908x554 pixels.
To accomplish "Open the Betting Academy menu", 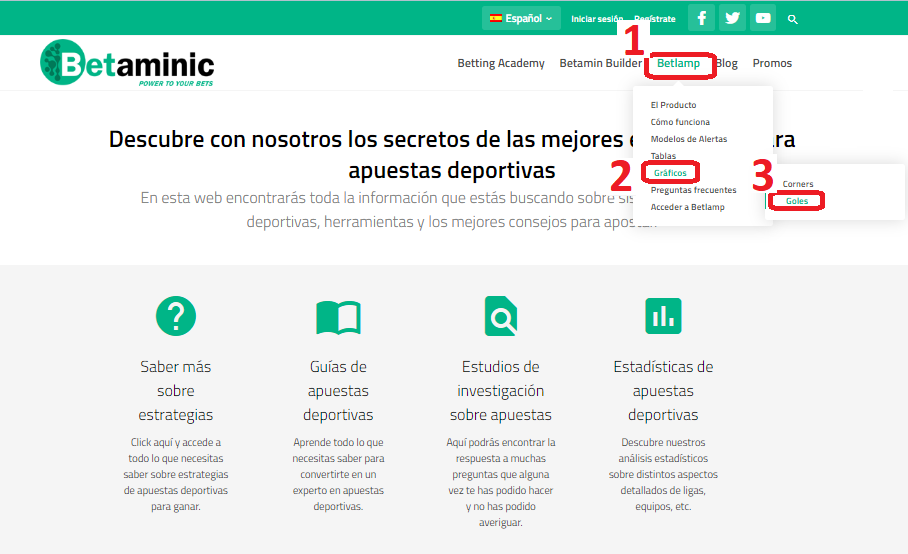I will coord(501,63).
